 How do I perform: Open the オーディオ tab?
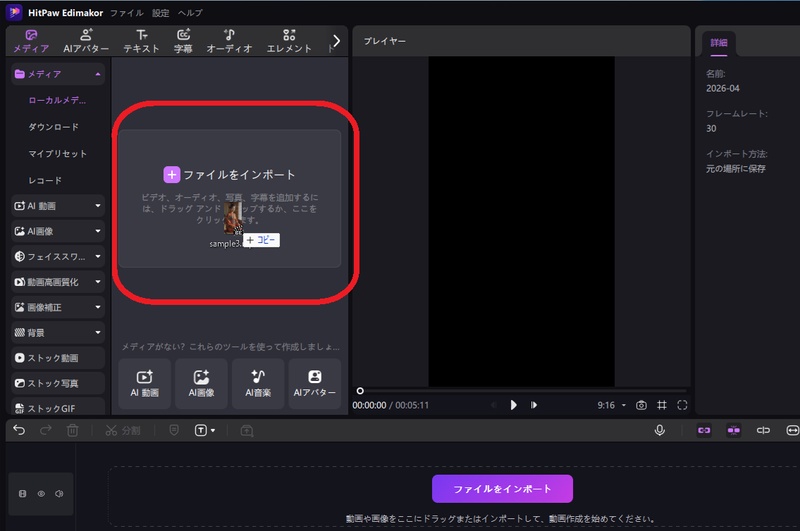click(x=229, y=41)
